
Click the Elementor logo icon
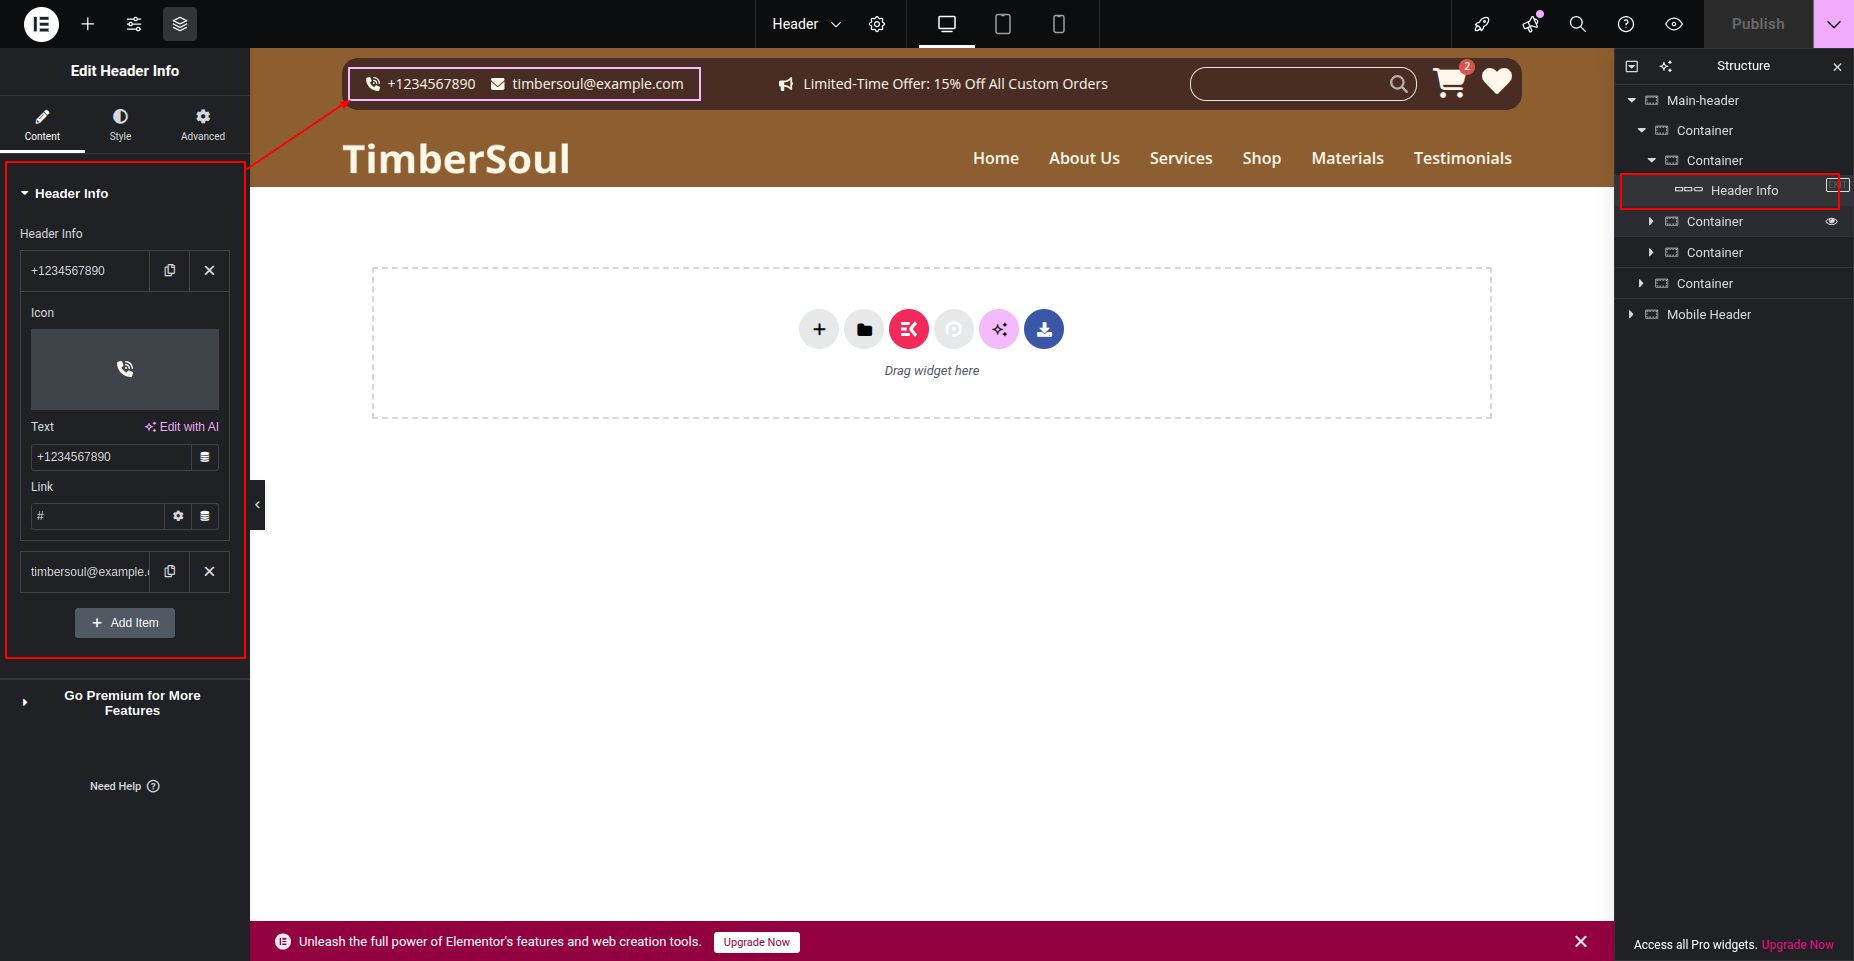pos(41,24)
